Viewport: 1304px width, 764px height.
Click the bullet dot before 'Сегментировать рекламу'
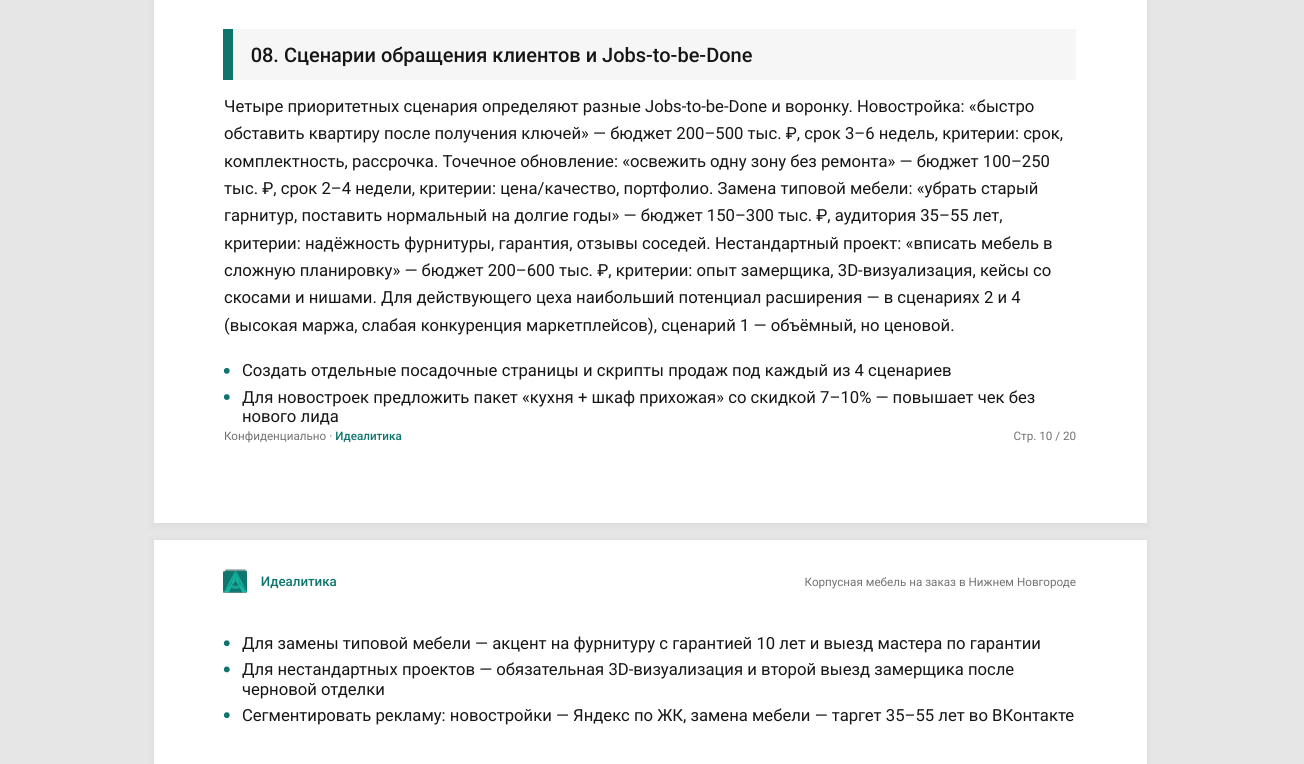pyautogui.click(x=228, y=716)
